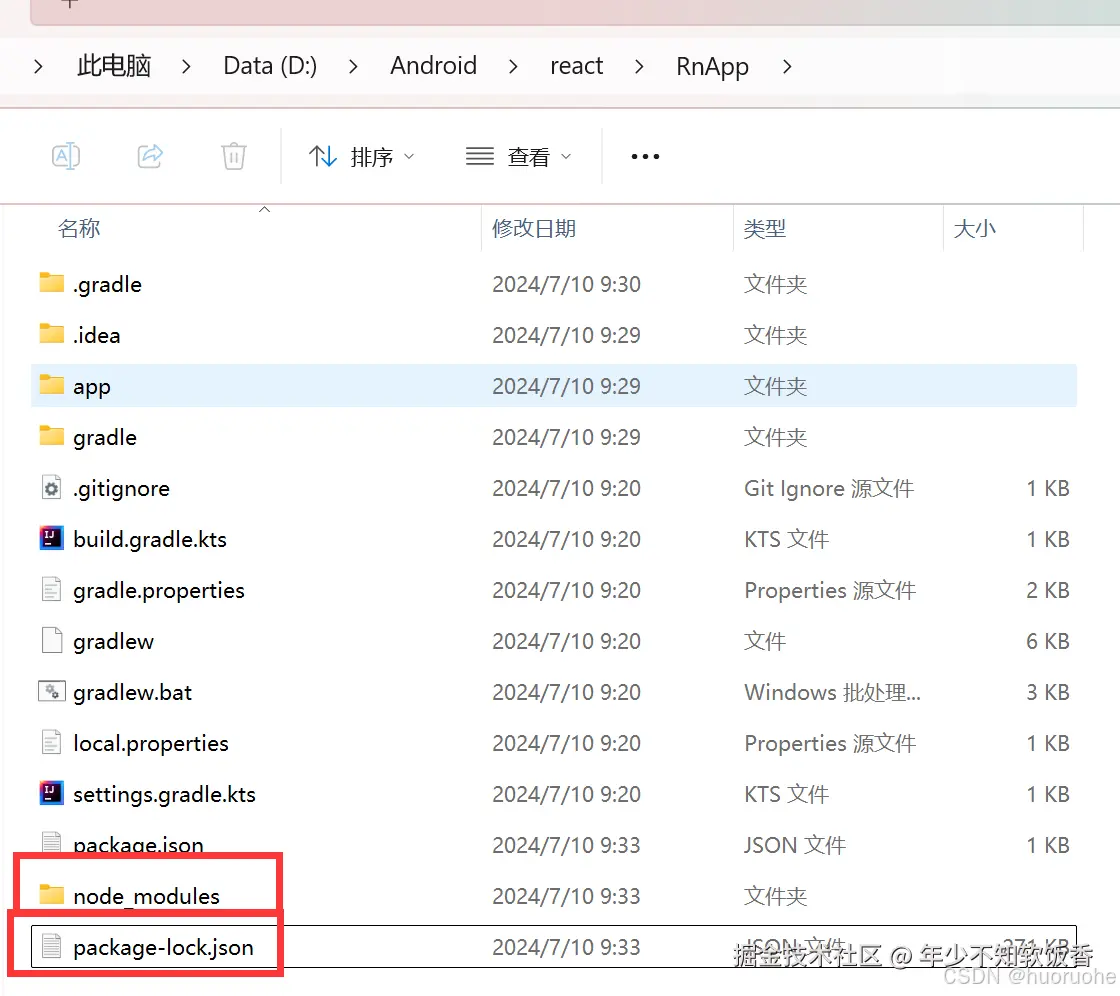Viewport: 1120px width, 996px height.
Task: Click the package-lock.json file icon
Action: [51, 947]
